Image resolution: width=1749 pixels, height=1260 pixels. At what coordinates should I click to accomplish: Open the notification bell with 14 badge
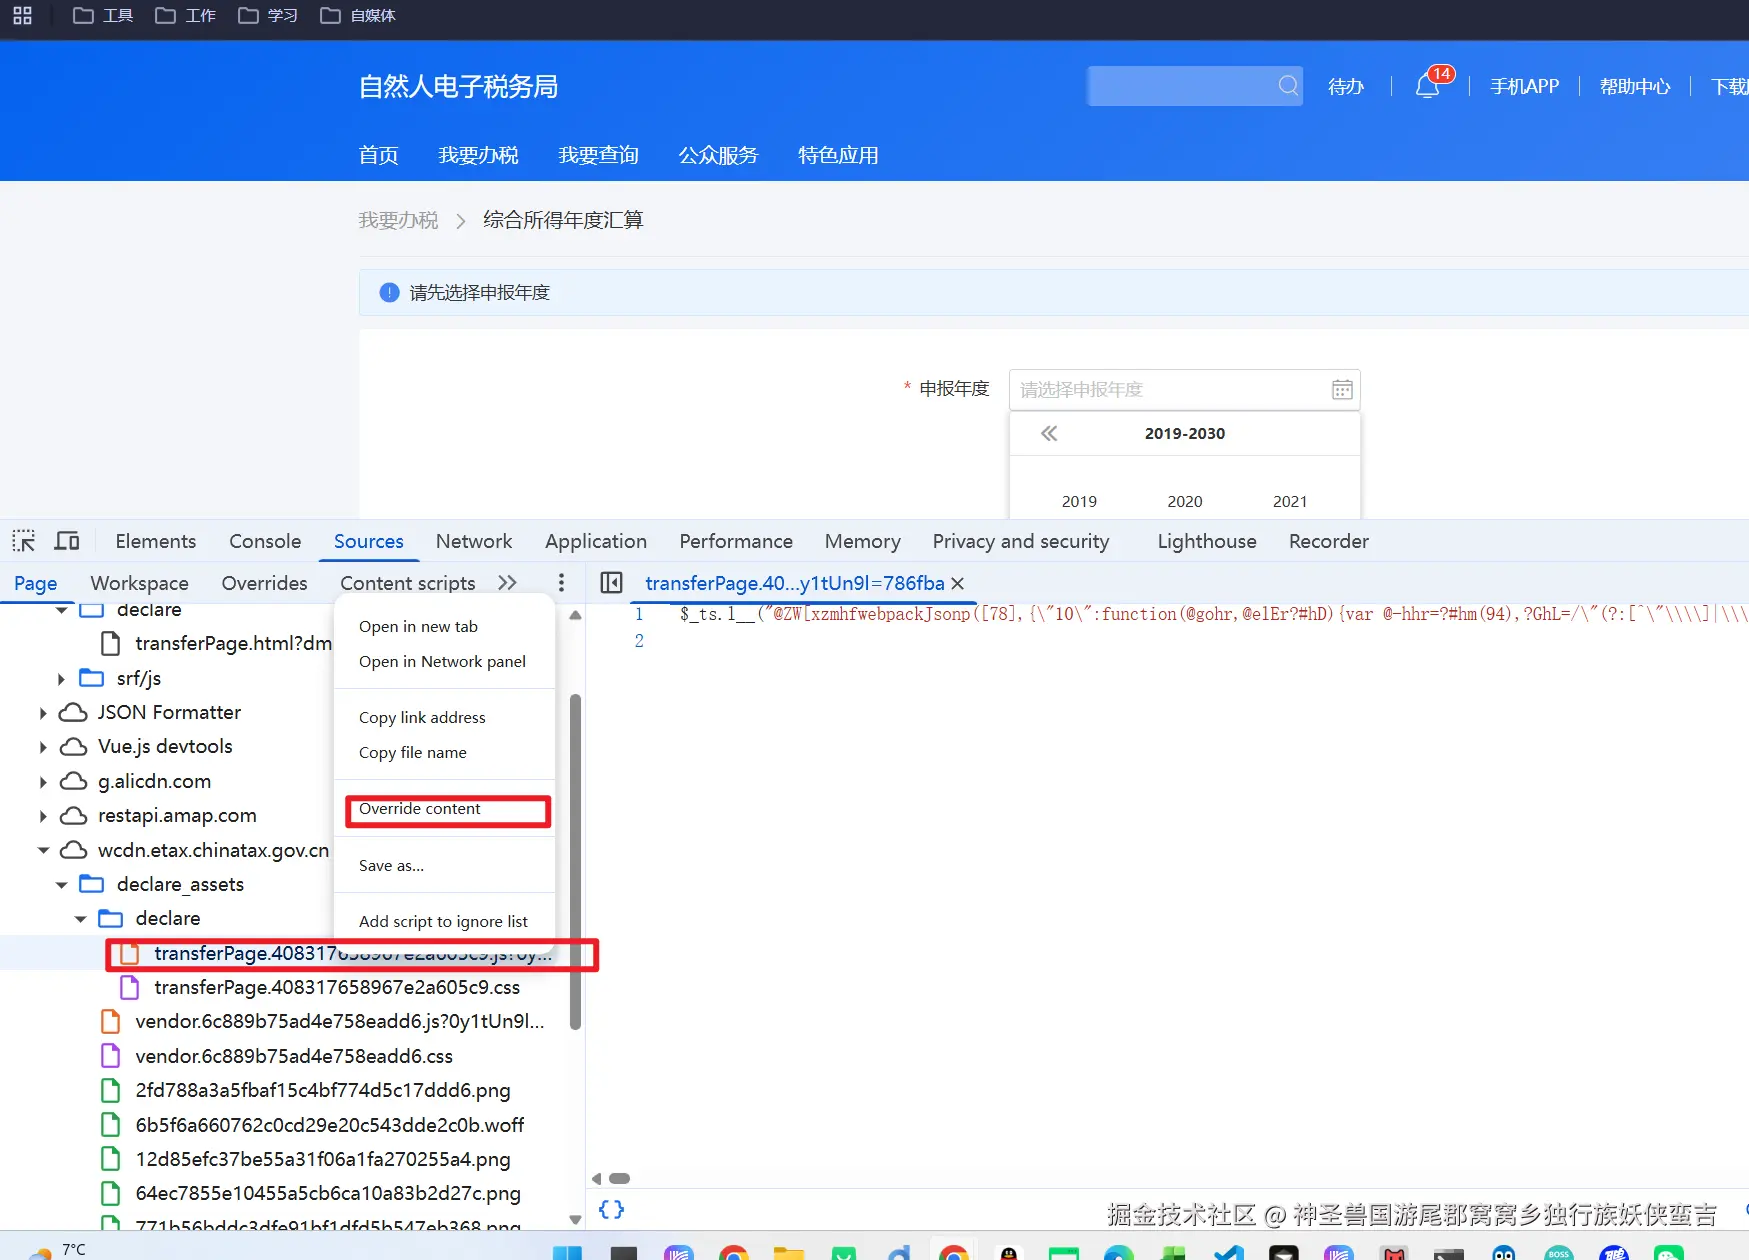coord(1426,86)
